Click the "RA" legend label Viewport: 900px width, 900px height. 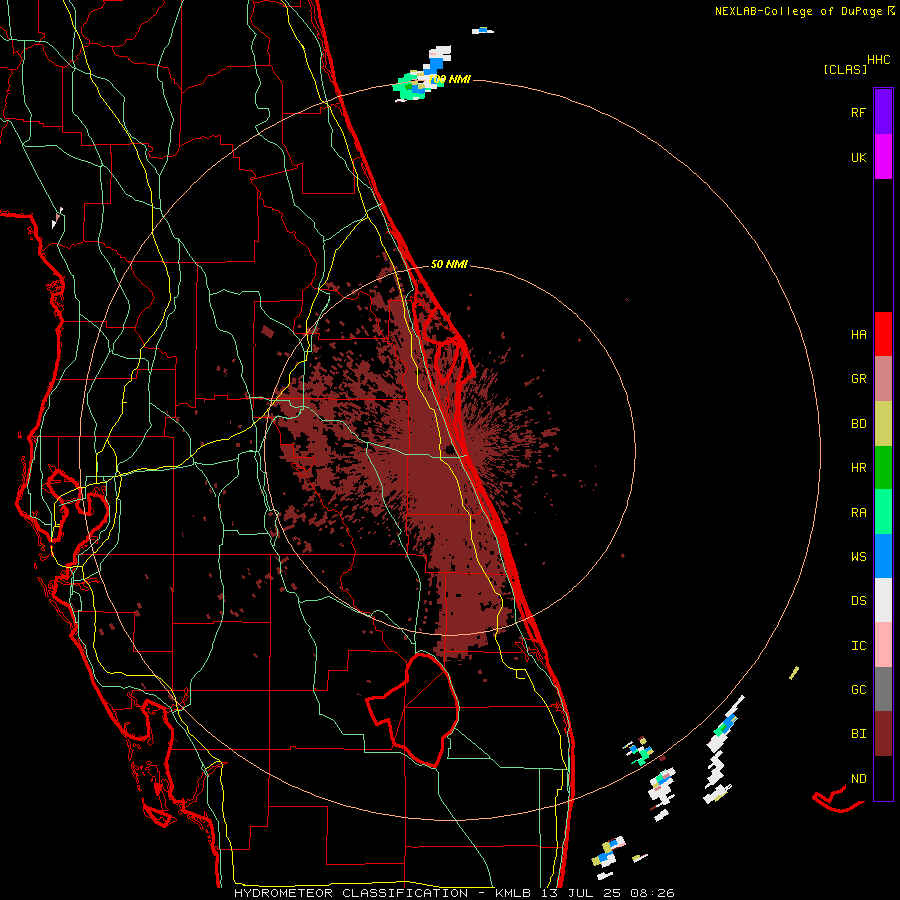pos(858,513)
